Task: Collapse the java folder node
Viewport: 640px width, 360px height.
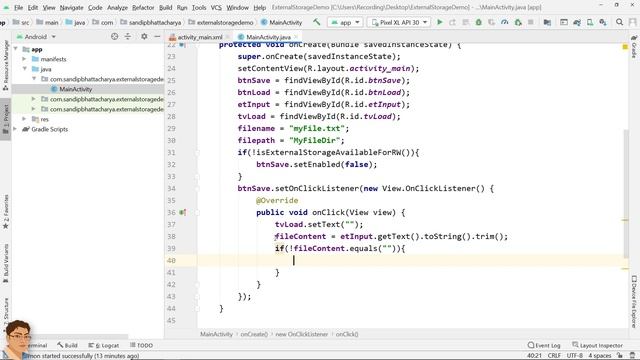Action: (24, 69)
